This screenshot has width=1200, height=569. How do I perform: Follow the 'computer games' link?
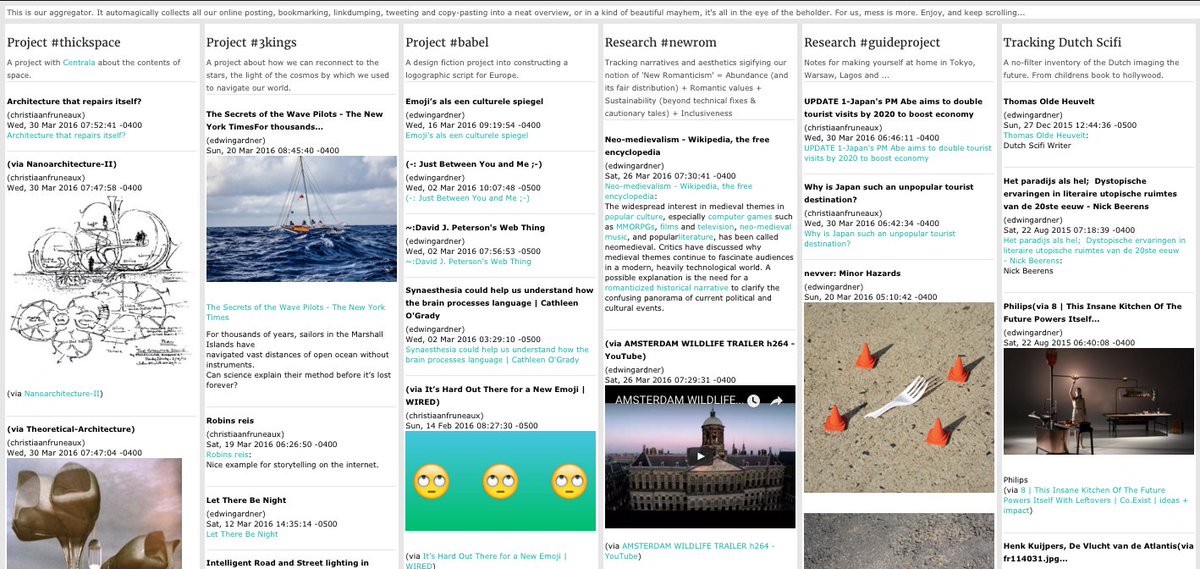(742, 215)
